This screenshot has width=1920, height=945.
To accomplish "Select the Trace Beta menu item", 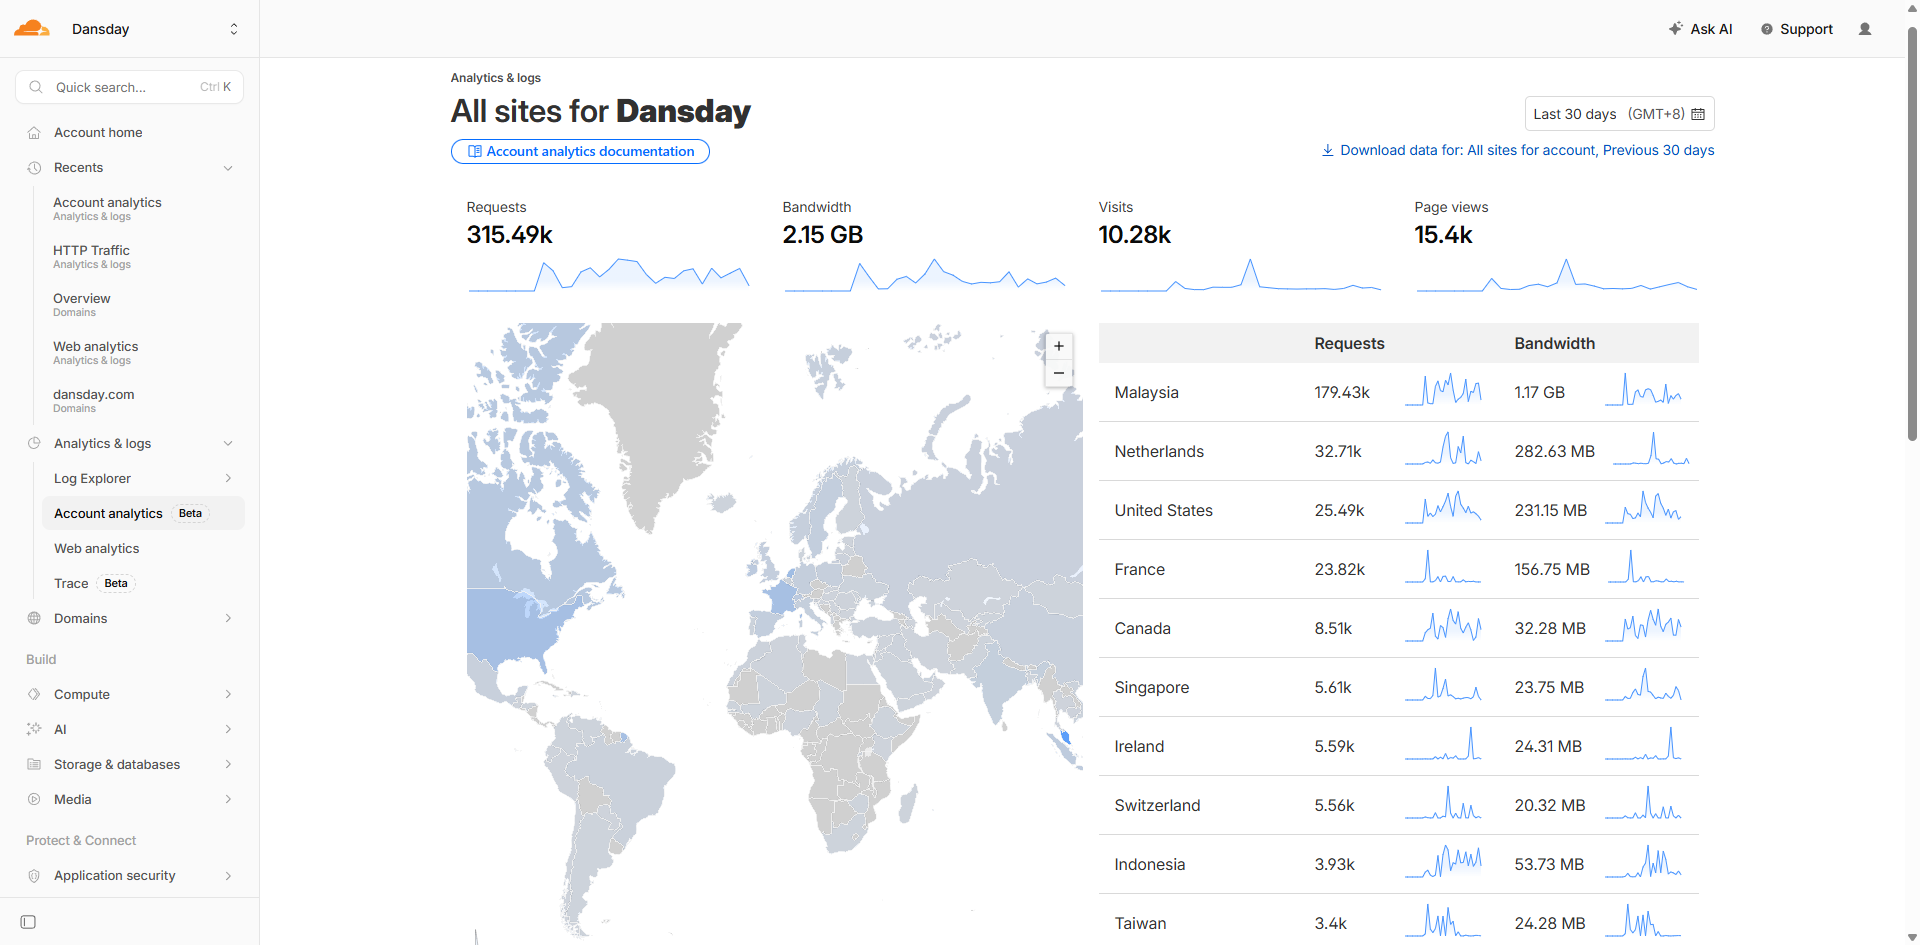I will click(93, 583).
